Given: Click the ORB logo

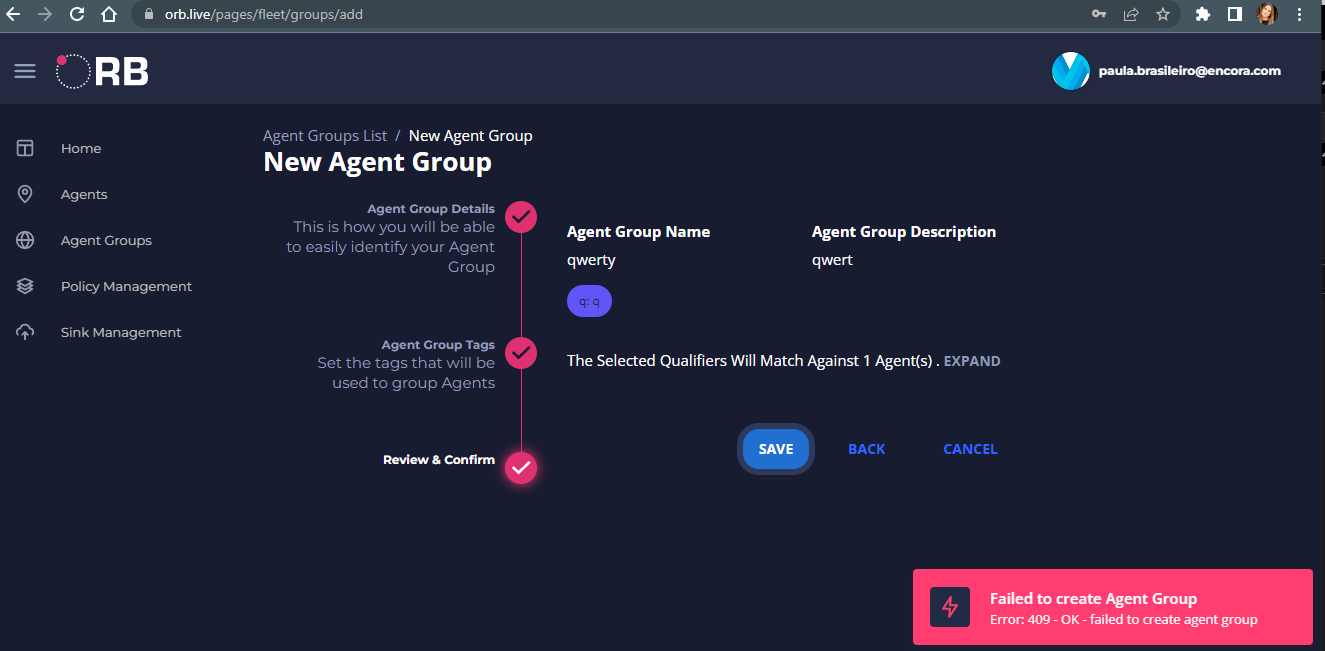Looking at the screenshot, I should pyautogui.click(x=102, y=71).
